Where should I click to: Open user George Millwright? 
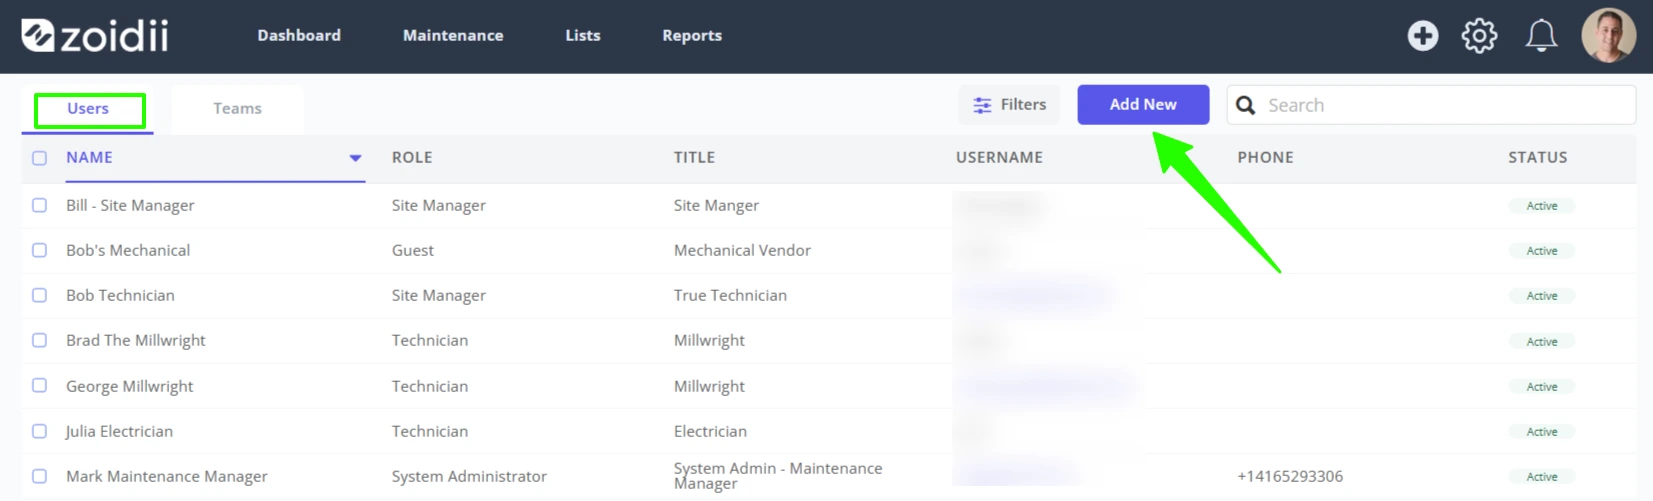click(129, 386)
